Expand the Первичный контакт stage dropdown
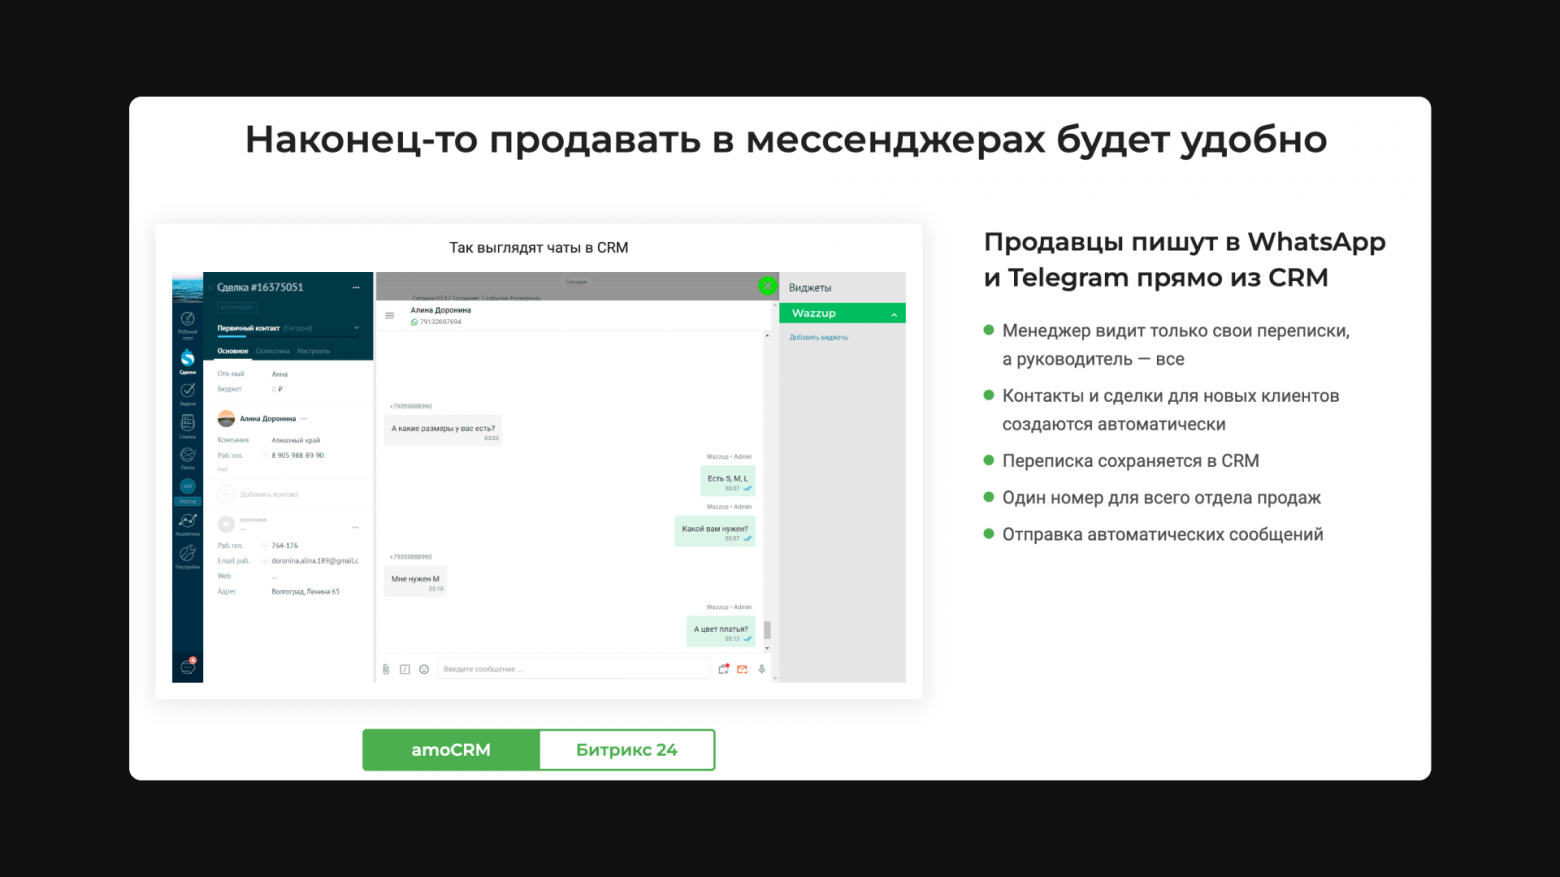Screen dimensions: 1560x877 (x=357, y=327)
